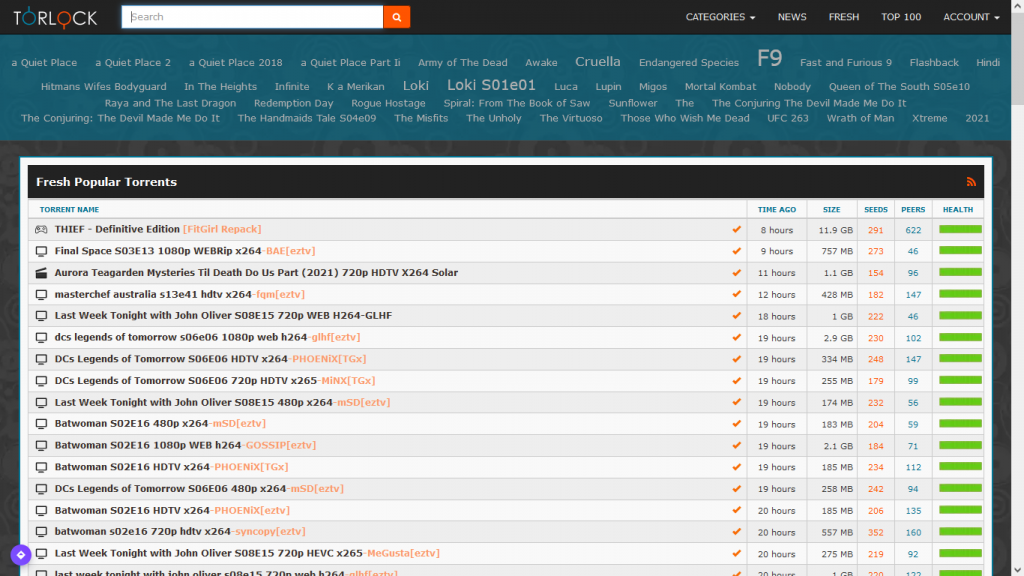Click the TV icon beside masterchef australia s13e41
The width and height of the screenshot is (1024, 576).
[x=41, y=295]
